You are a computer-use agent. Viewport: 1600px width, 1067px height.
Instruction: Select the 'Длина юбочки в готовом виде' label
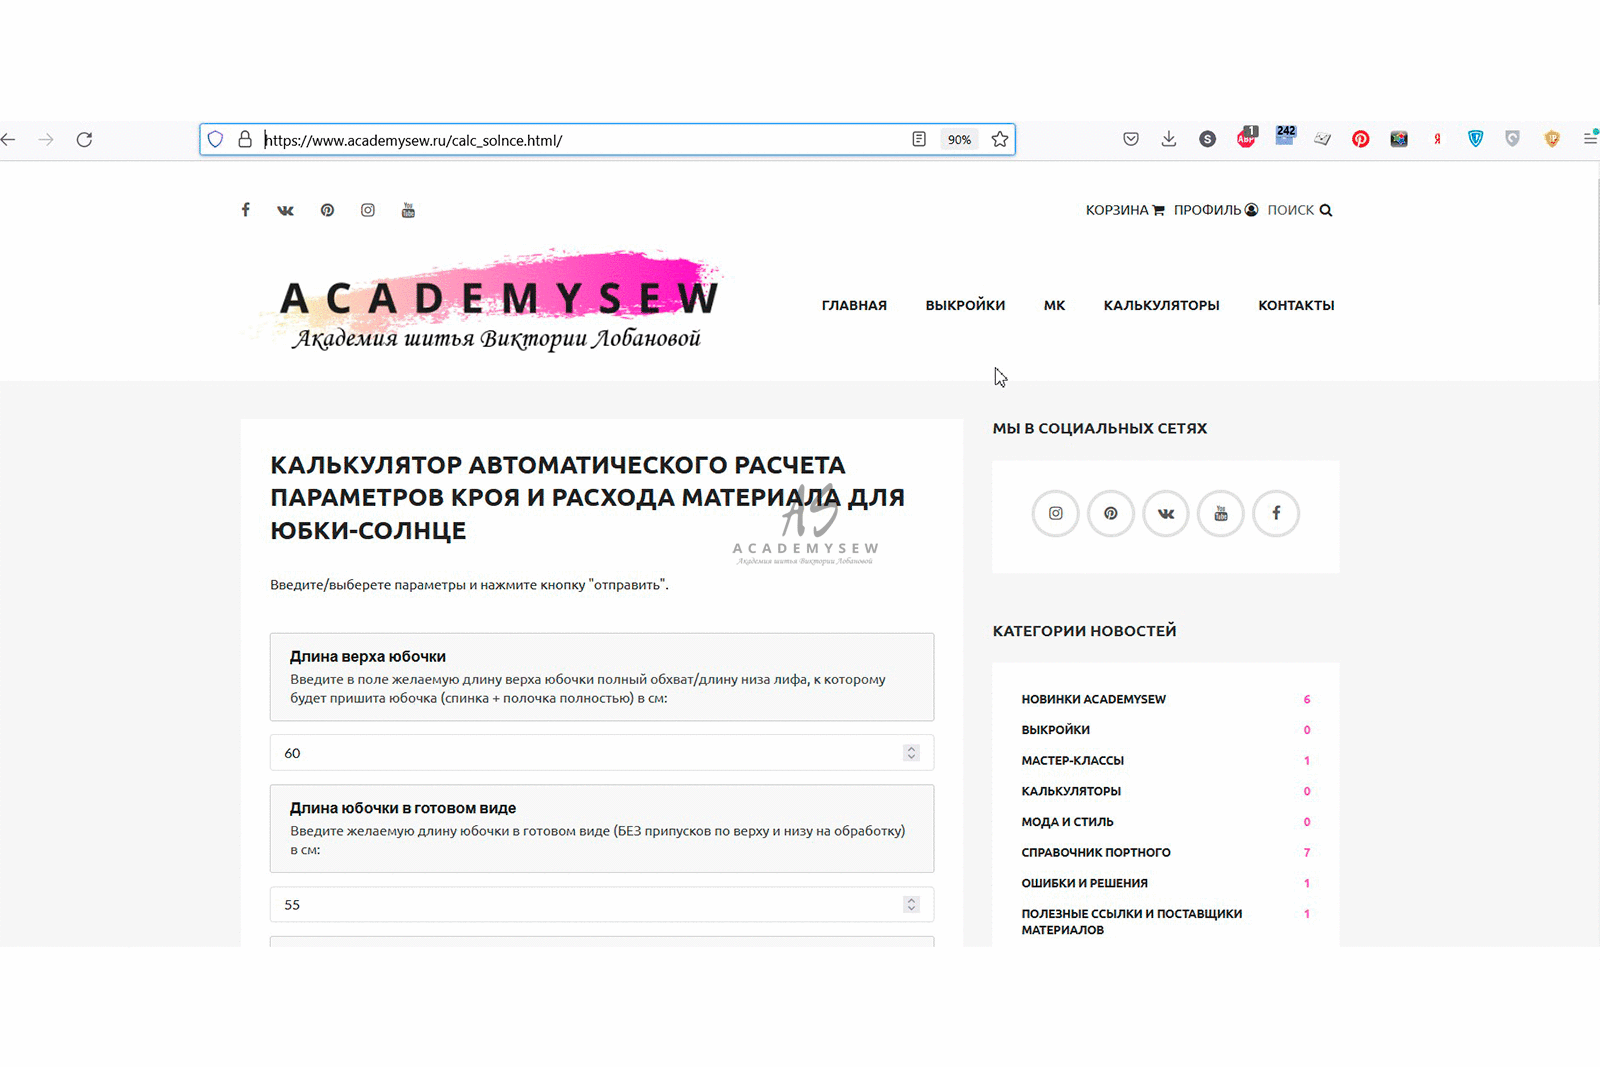[402, 808]
